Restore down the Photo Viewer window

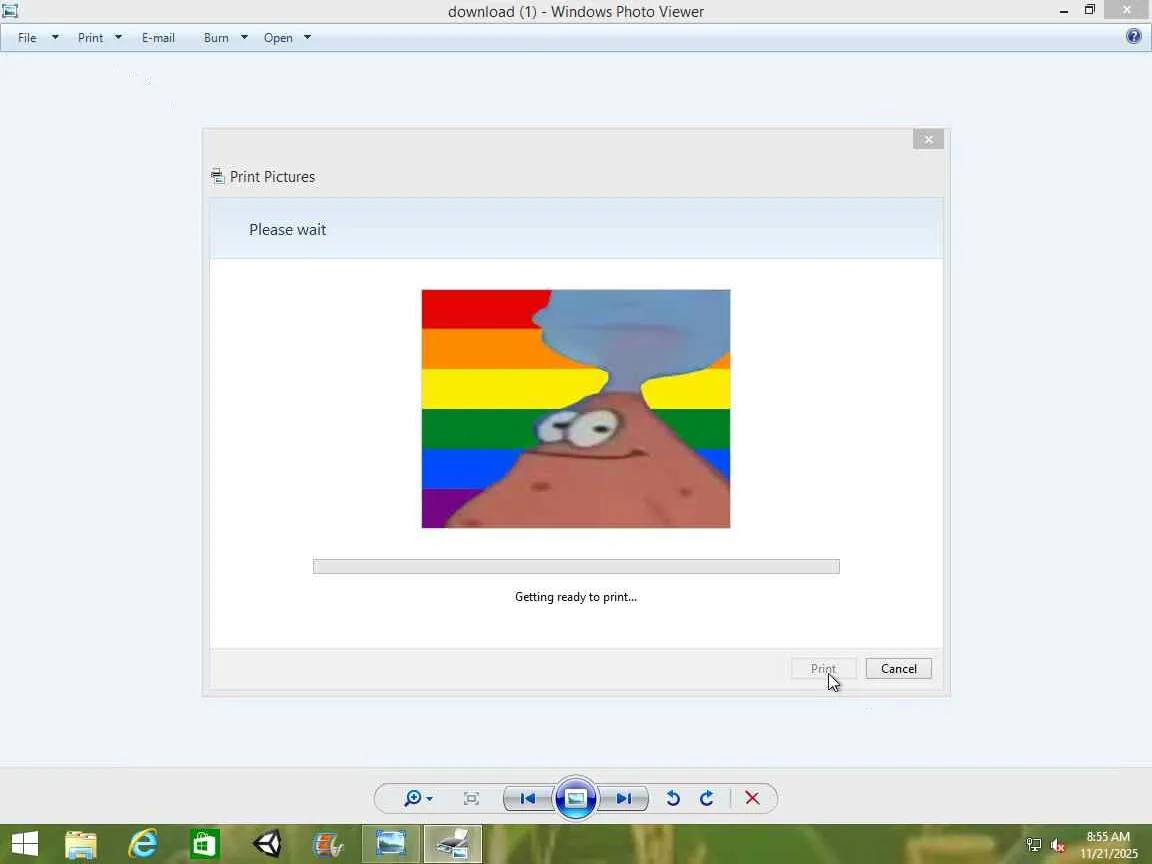[1090, 10]
